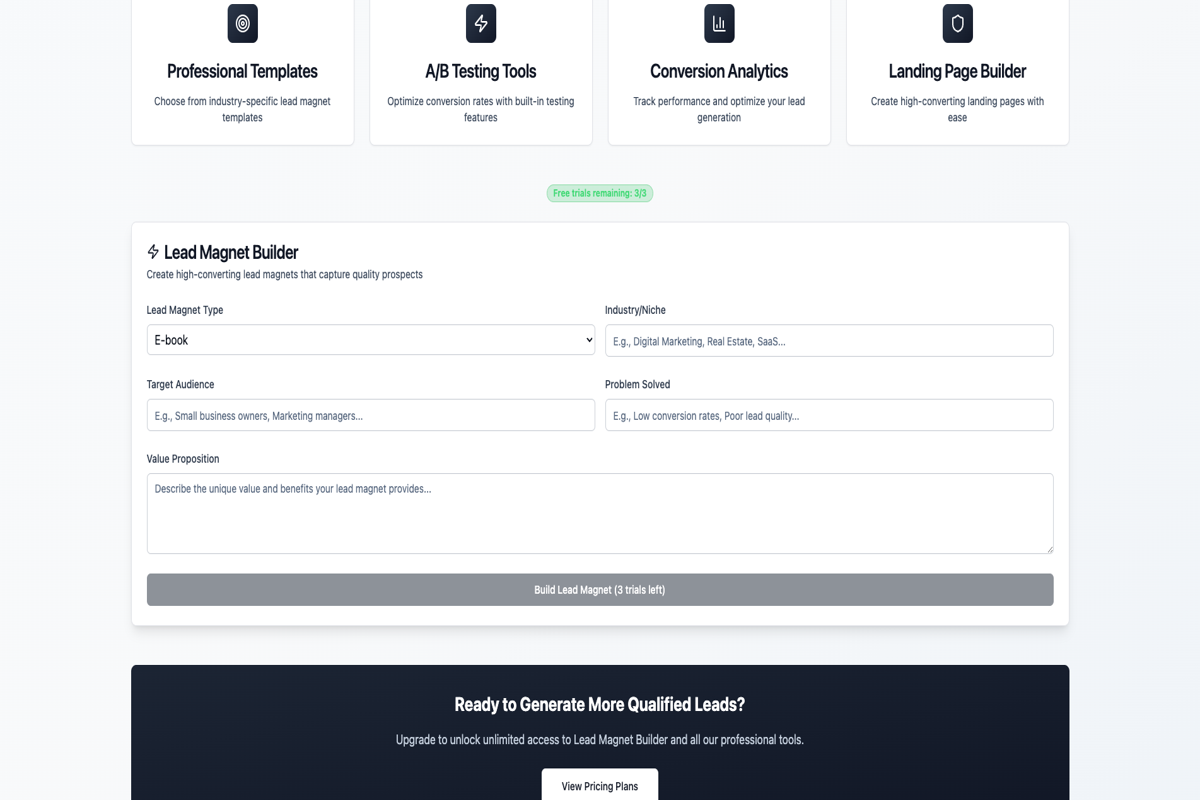Click the shield icon above Landing Page Builder

(958, 23)
